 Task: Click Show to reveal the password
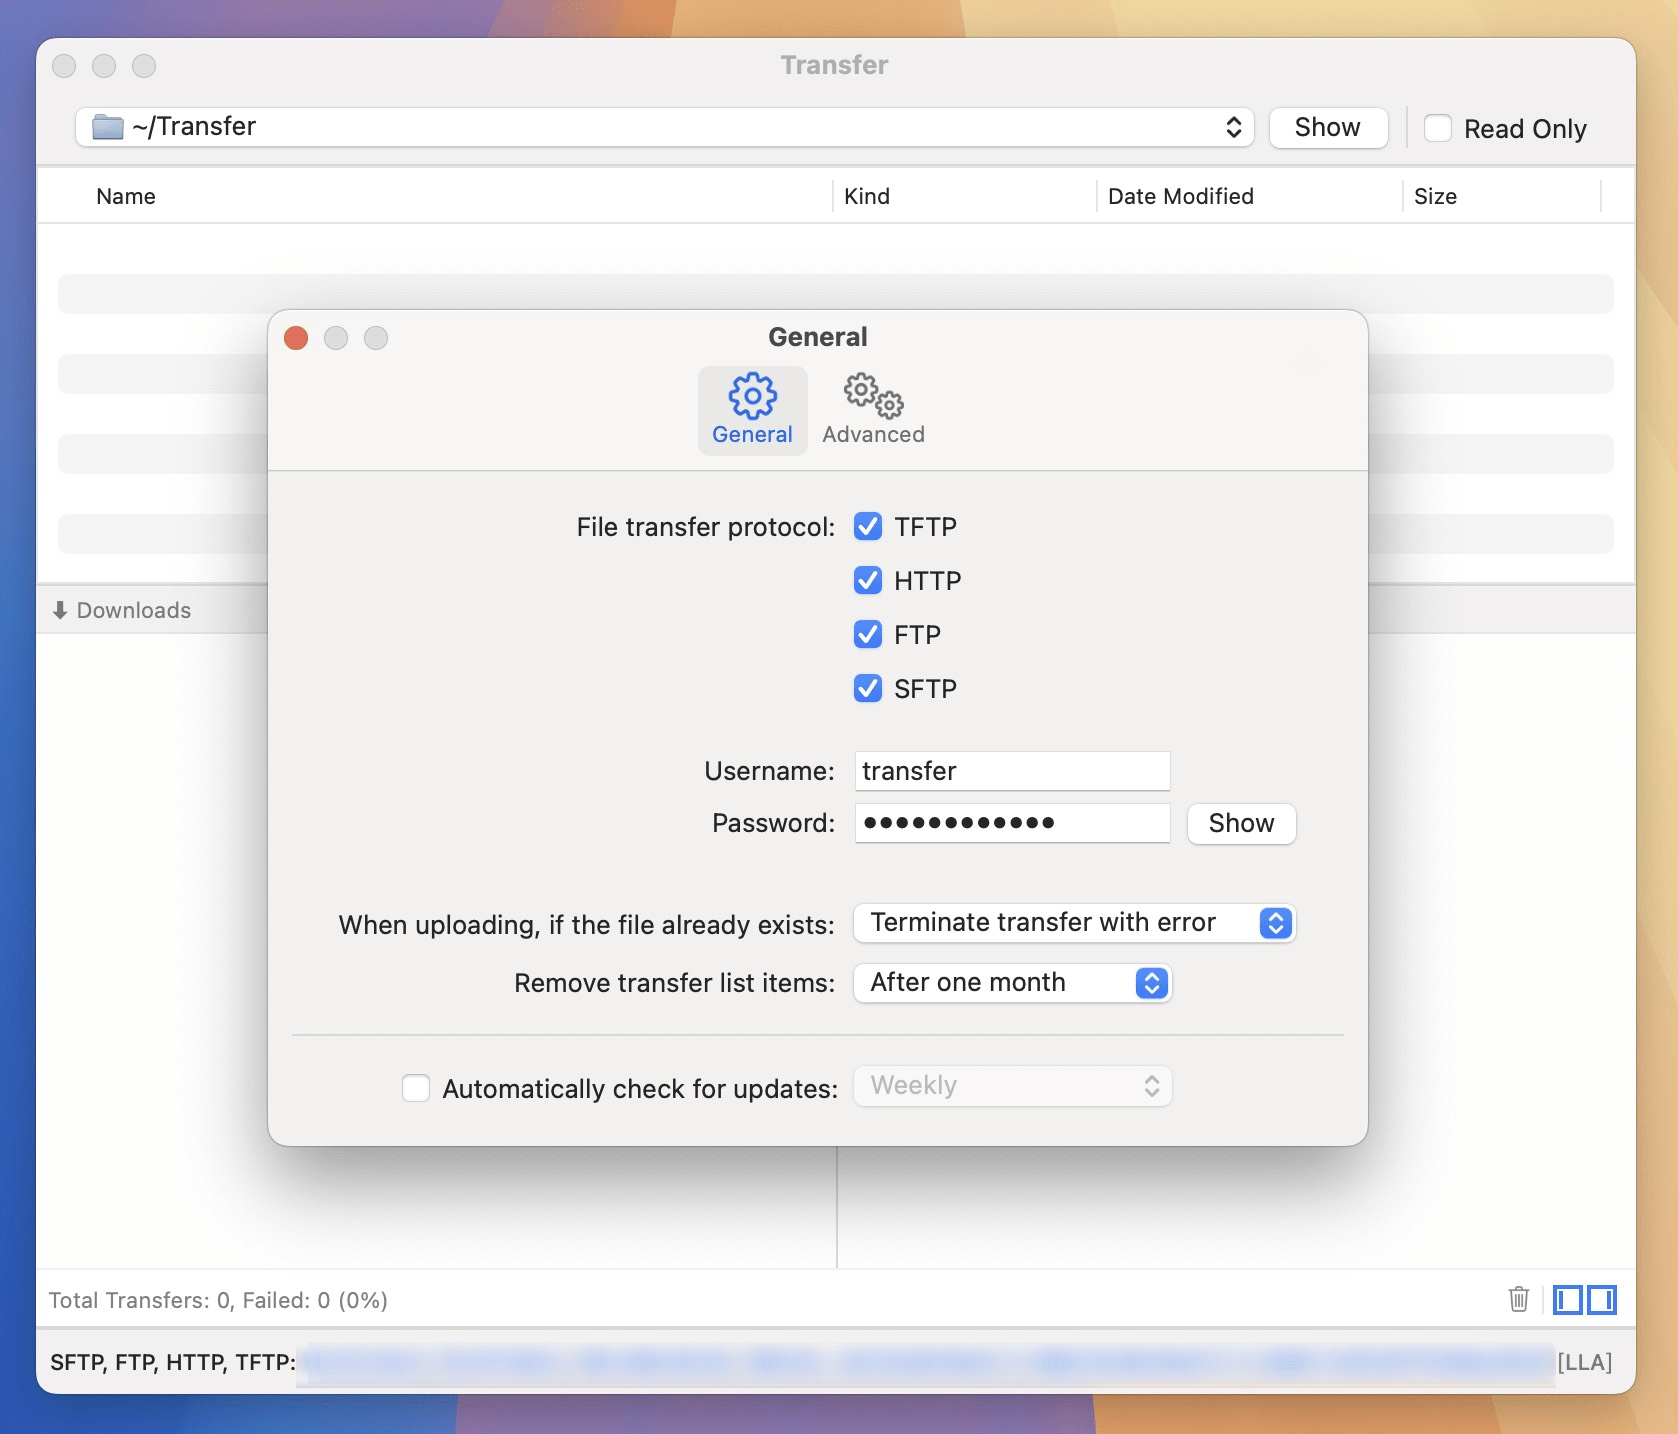pos(1241,823)
